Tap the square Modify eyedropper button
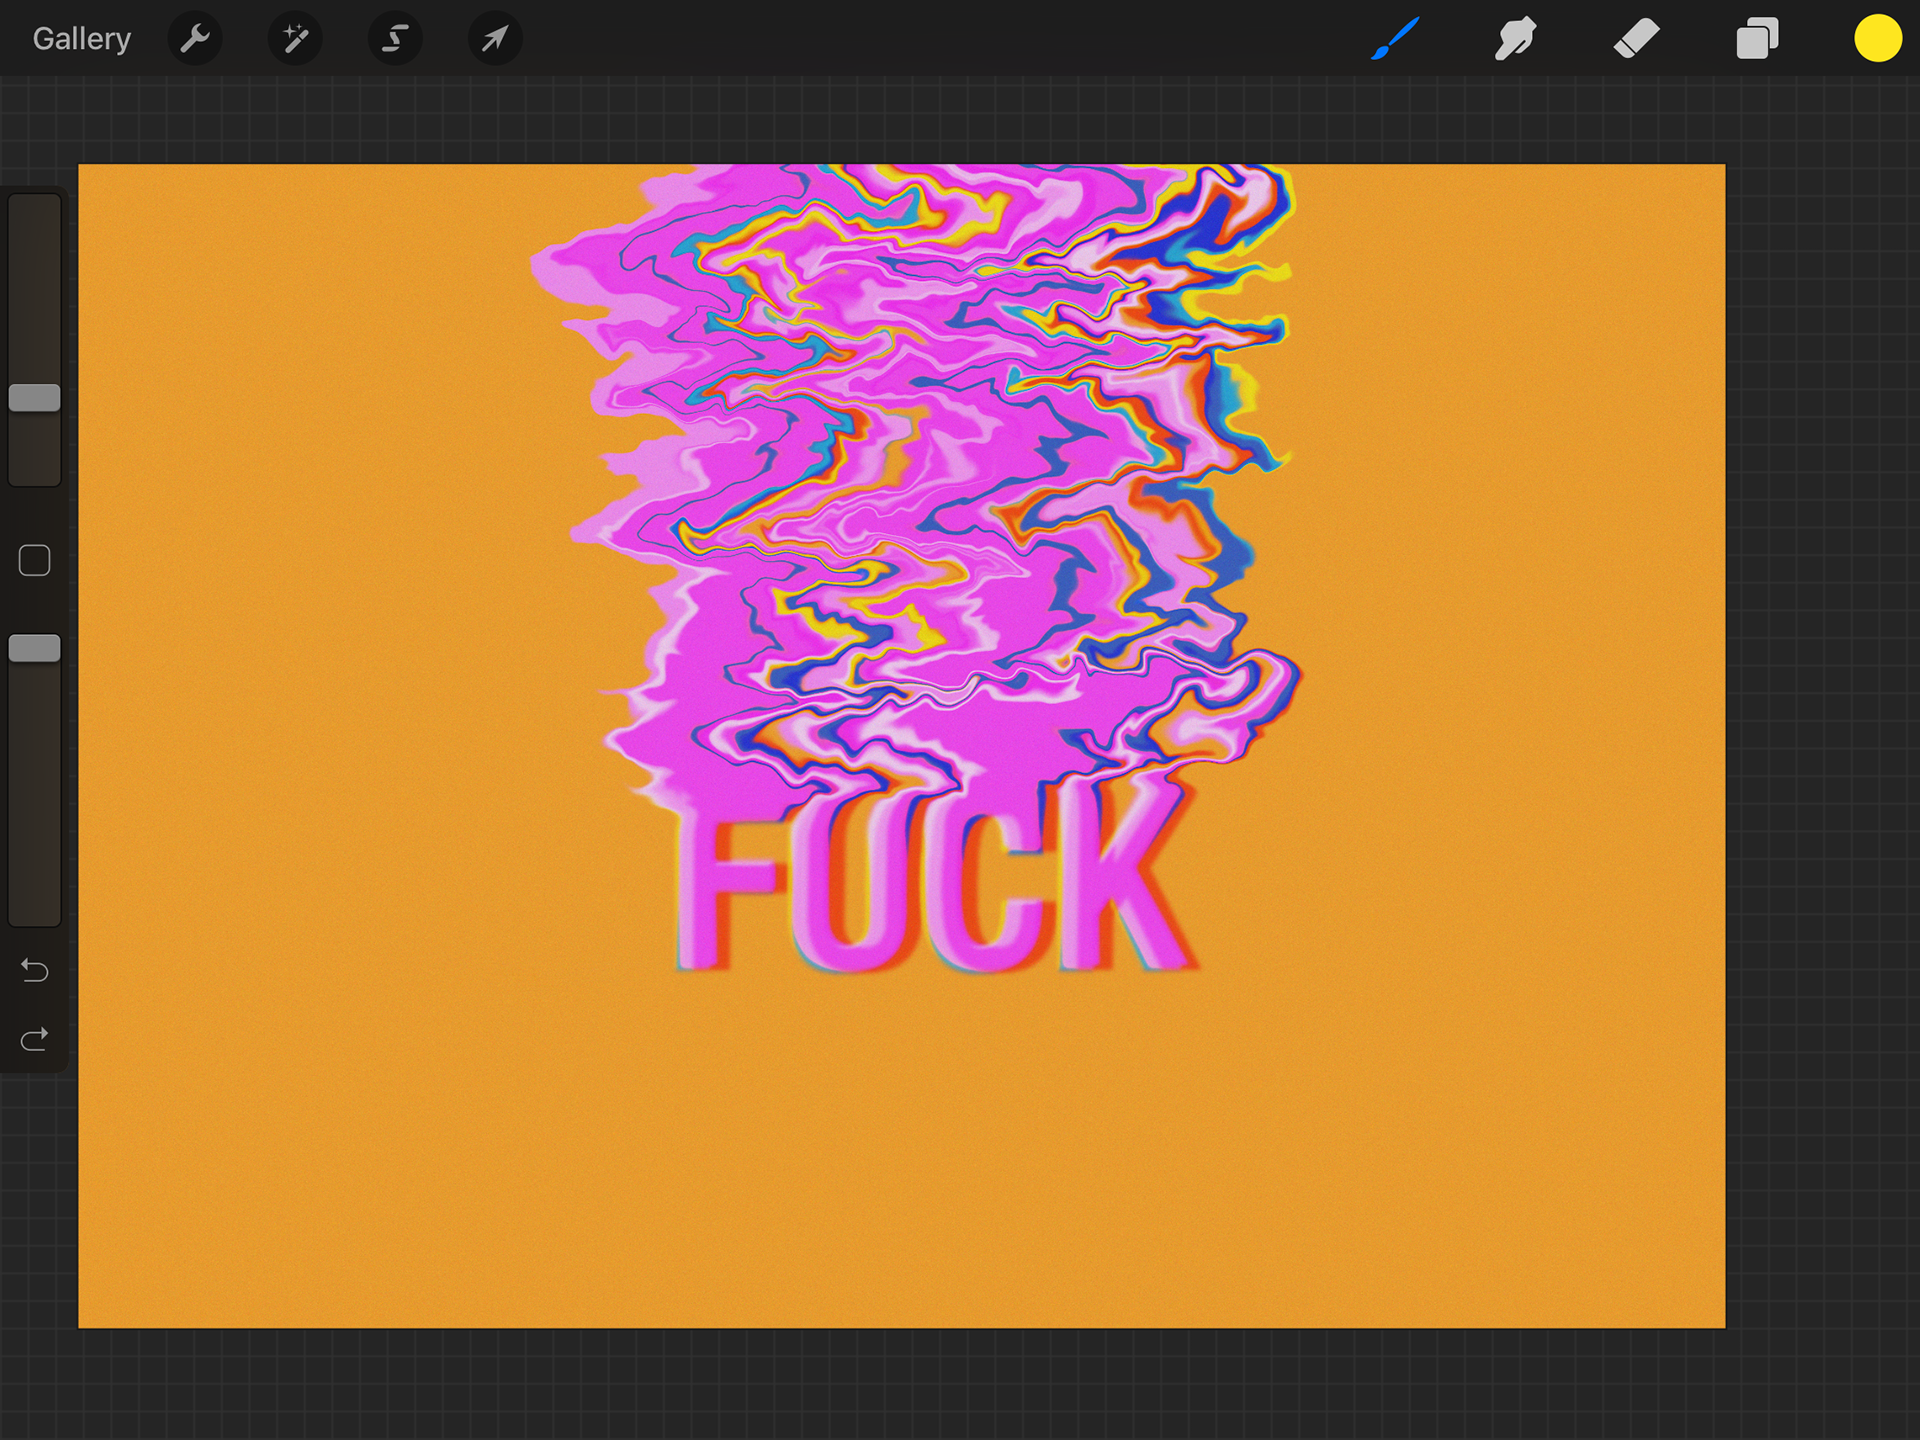Screen dimensions: 1920x1440 (x=35, y=560)
